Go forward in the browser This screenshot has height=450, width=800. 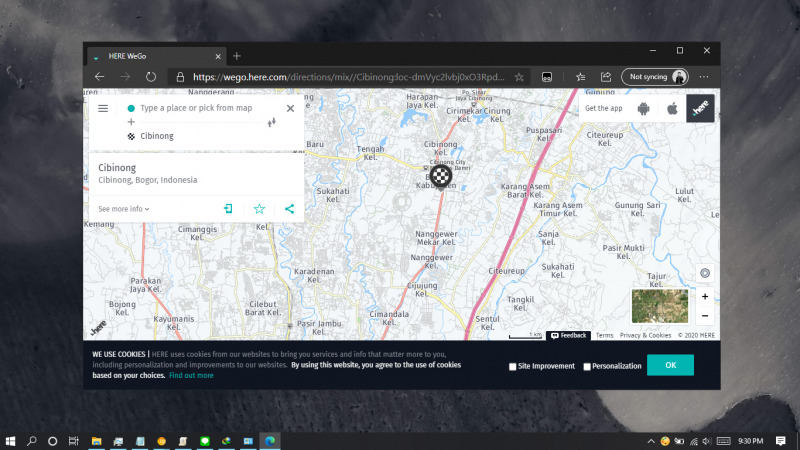pyautogui.click(x=125, y=77)
